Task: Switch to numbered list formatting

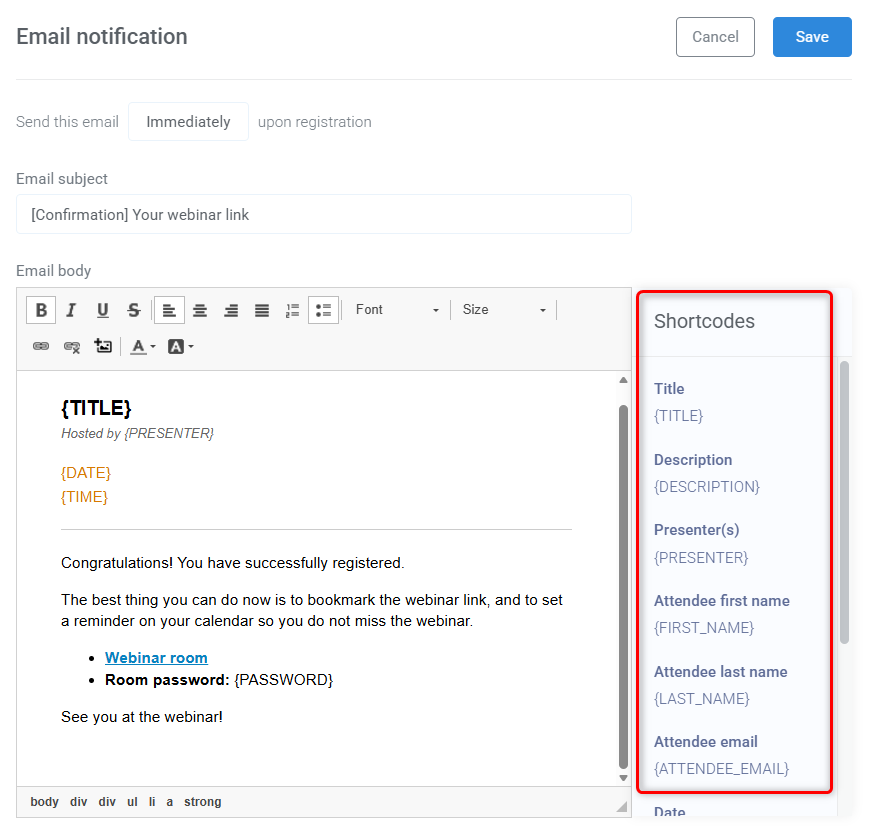Action: pos(291,310)
